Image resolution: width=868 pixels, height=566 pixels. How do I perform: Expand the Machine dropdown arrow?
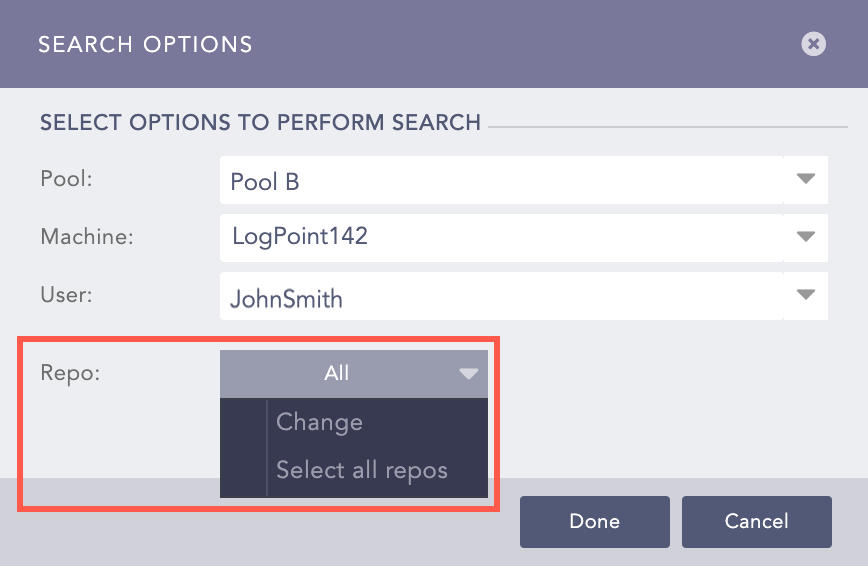(806, 237)
